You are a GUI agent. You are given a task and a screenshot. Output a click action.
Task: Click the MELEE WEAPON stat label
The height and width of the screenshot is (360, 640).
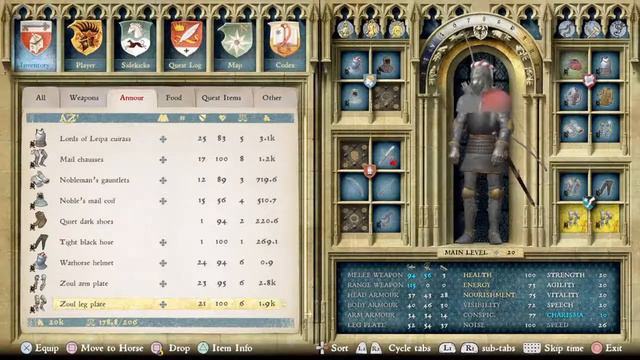(x=375, y=275)
